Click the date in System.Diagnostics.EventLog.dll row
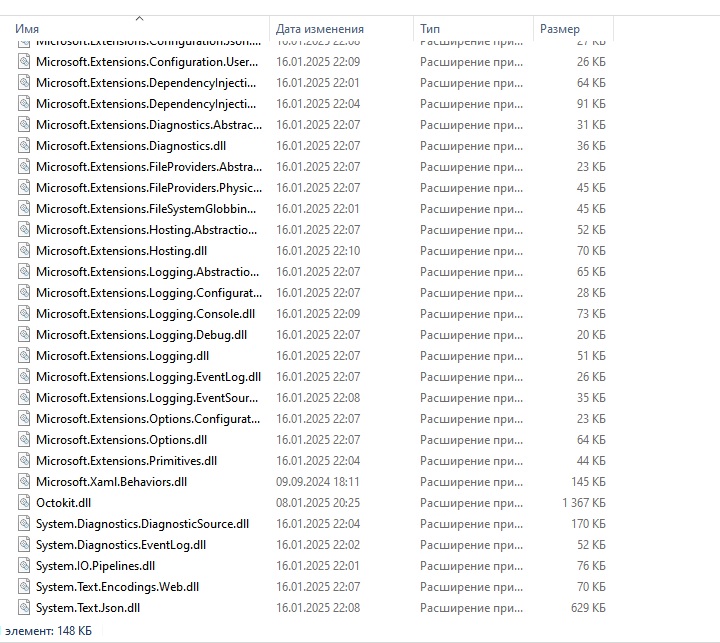The image size is (720, 643). click(318, 545)
